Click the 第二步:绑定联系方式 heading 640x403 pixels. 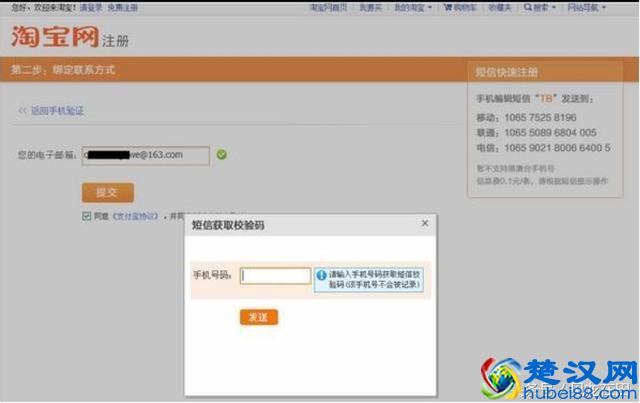(x=63, y=70)
